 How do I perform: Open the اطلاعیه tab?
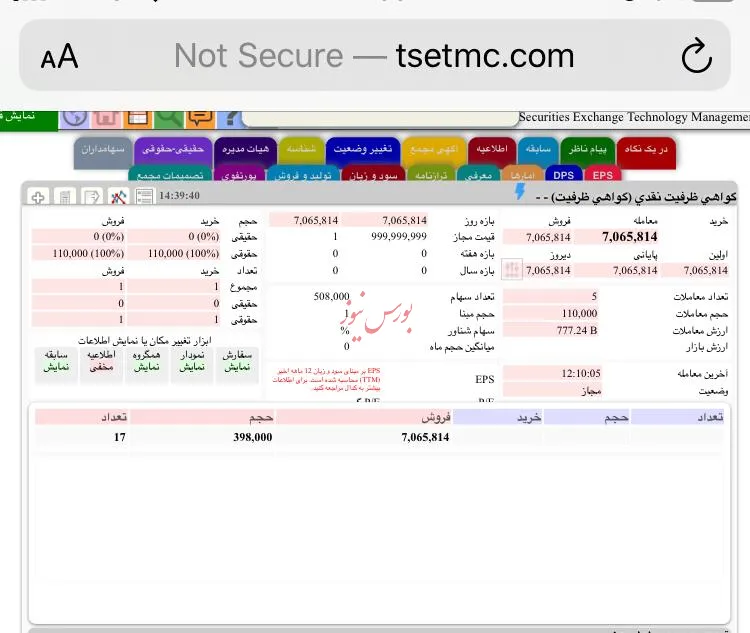[492, 152]
